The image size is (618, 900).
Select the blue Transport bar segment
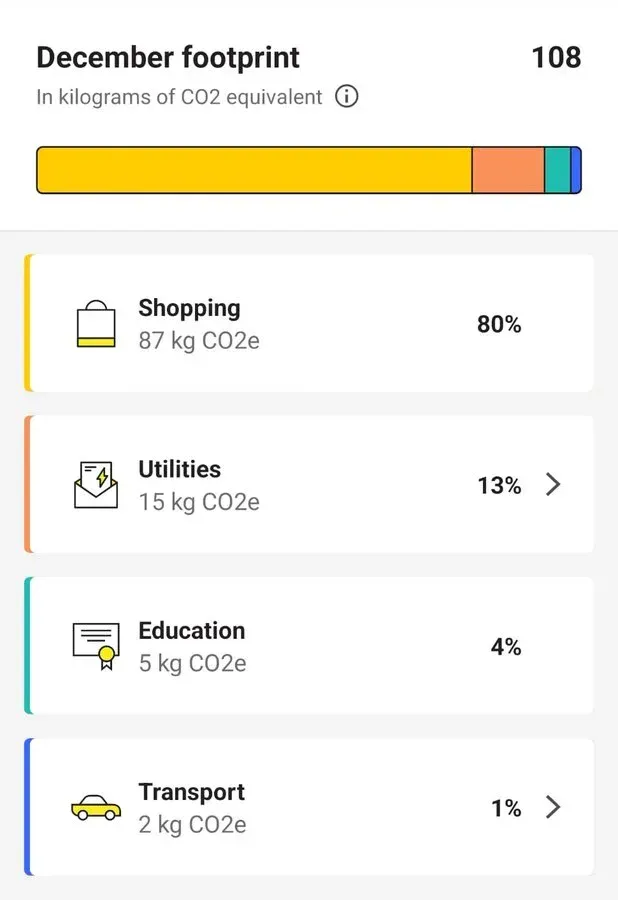[x=576, y=170]
